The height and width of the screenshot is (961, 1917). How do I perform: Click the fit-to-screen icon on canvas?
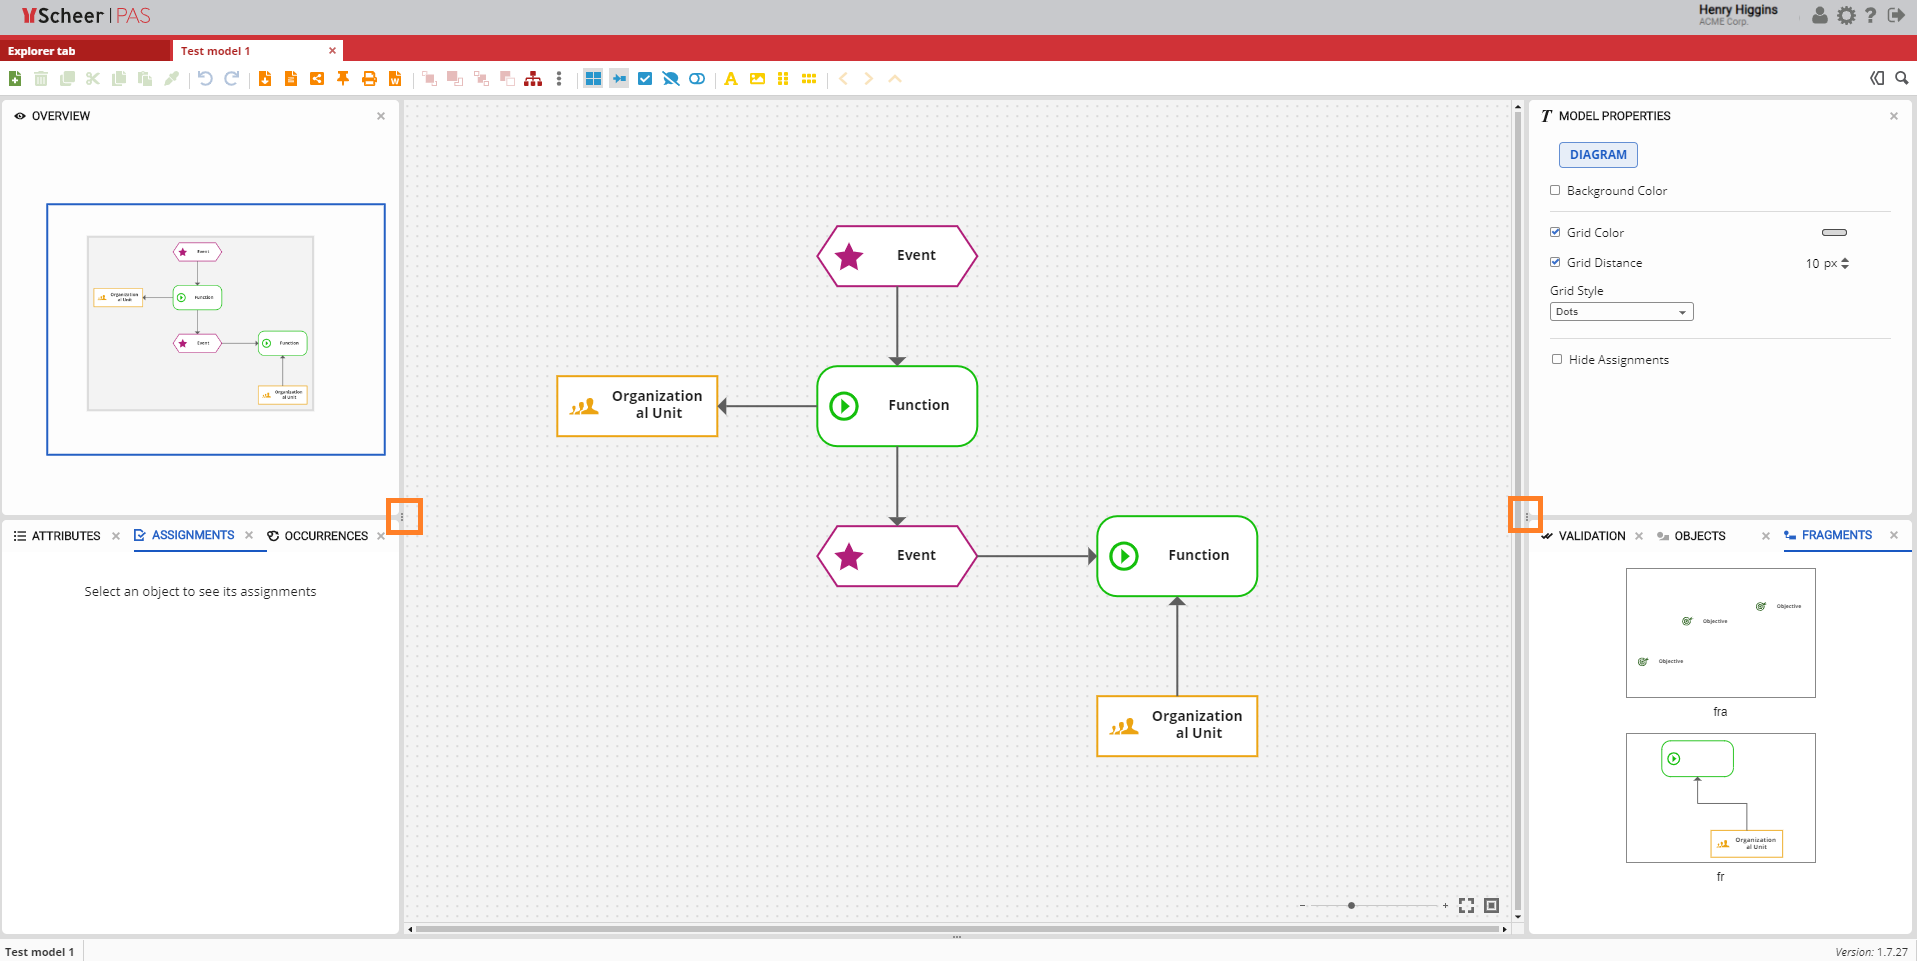pos(1466,905)
